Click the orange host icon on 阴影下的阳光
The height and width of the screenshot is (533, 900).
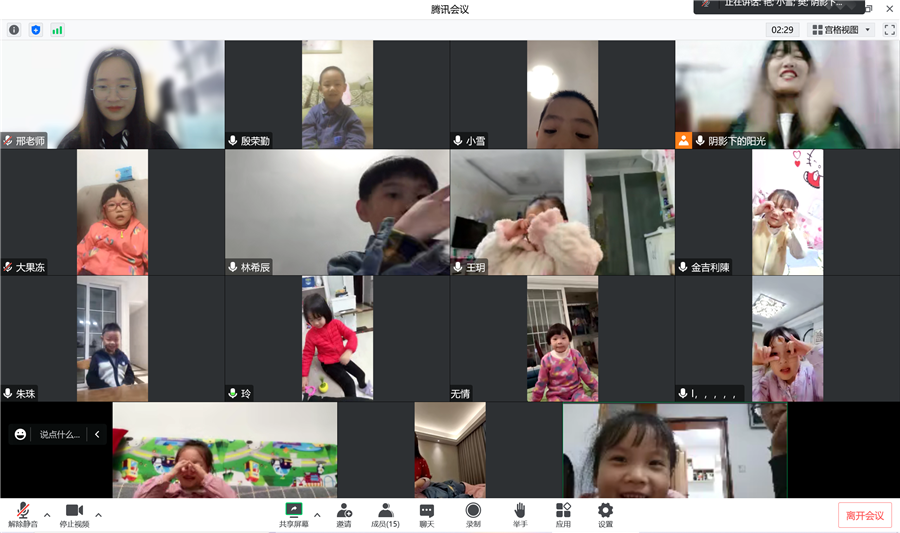point(683,141)
